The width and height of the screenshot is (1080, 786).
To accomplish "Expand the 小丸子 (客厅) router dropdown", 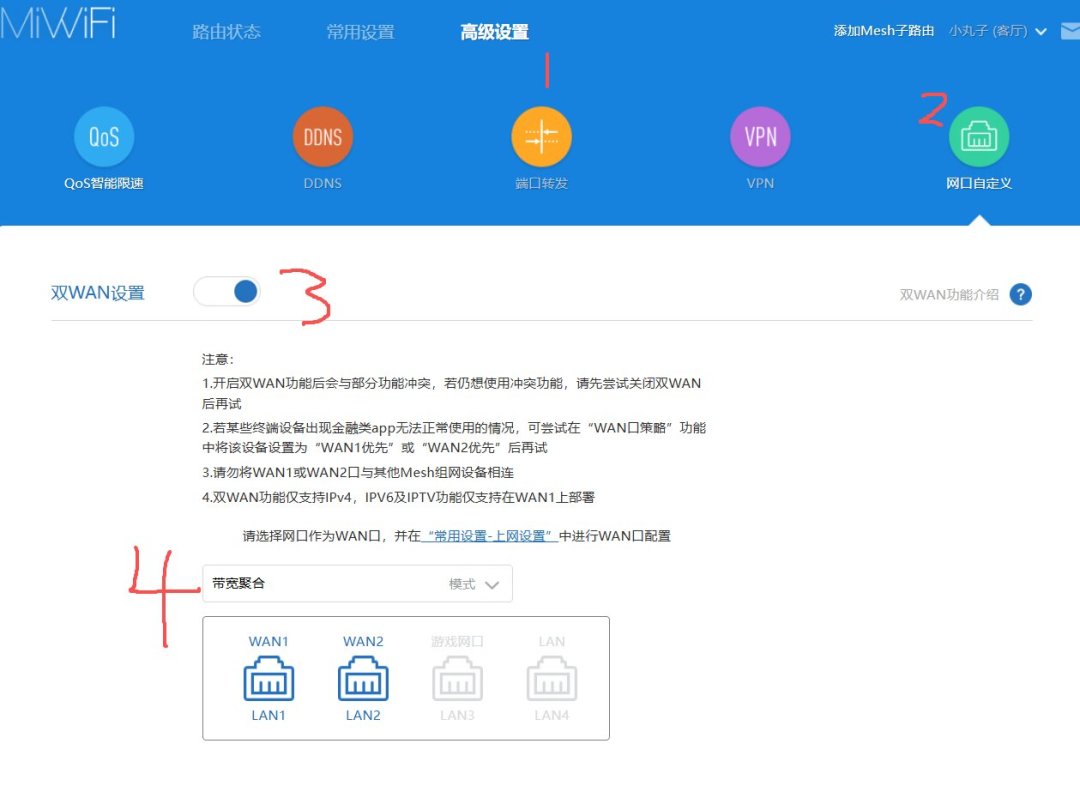I will 998,31.
